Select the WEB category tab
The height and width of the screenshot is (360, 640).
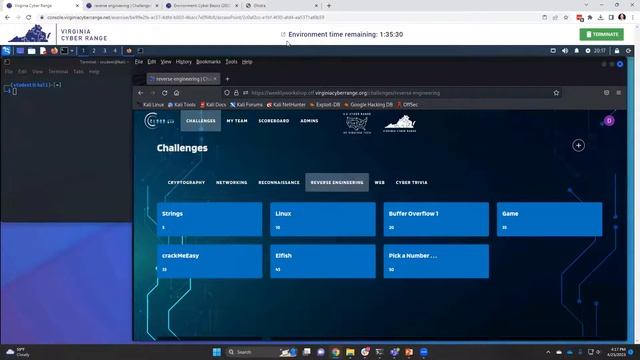click(380, 182)
